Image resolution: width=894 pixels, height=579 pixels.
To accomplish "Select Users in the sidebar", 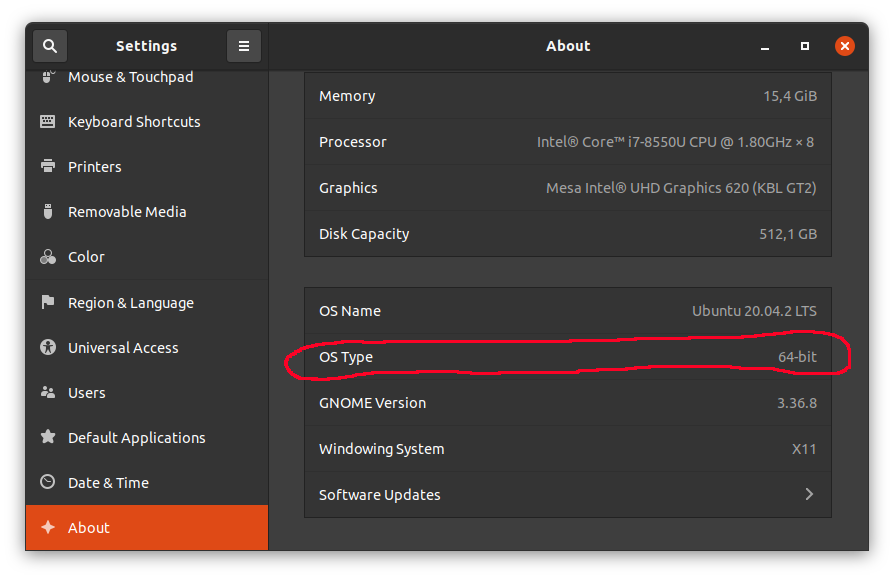I will (x=147, y=393).
